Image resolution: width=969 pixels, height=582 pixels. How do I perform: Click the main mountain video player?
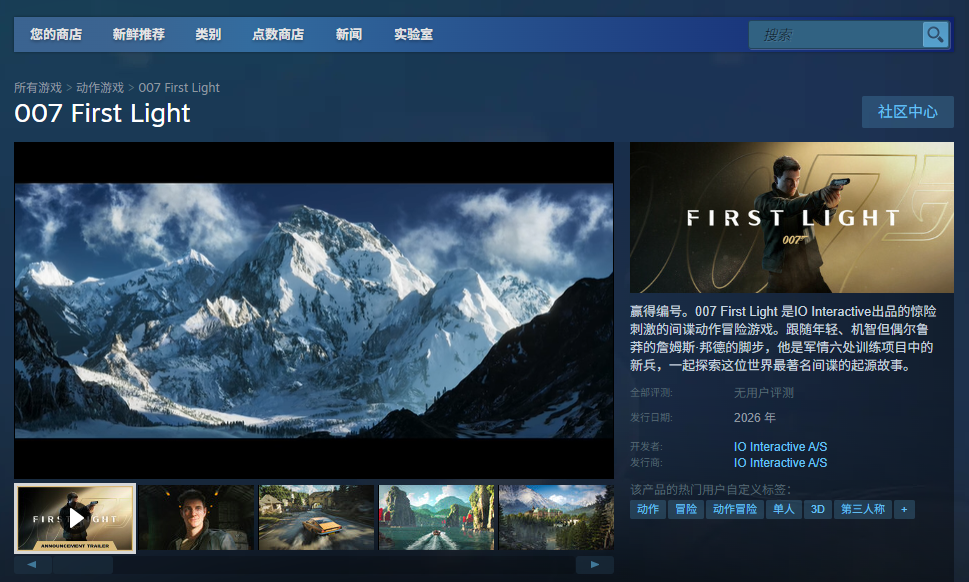tap(314, 310)
